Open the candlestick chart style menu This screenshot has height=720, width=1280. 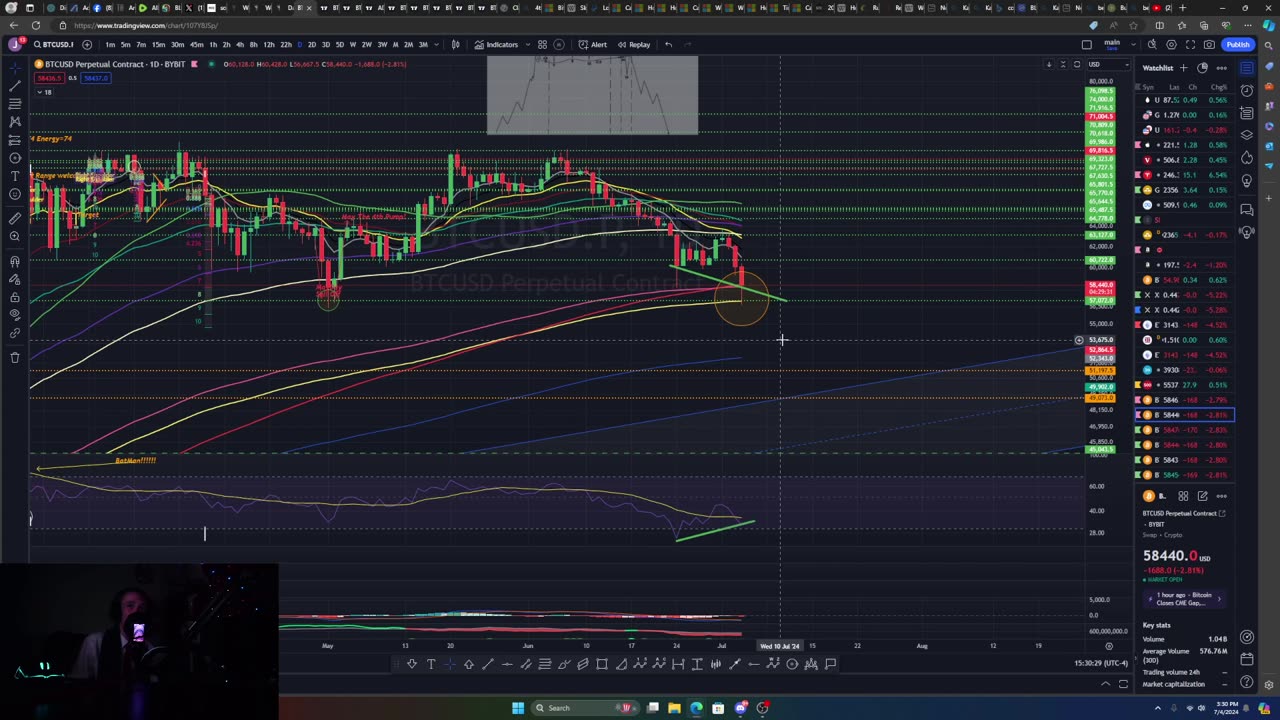click(456, 44)
